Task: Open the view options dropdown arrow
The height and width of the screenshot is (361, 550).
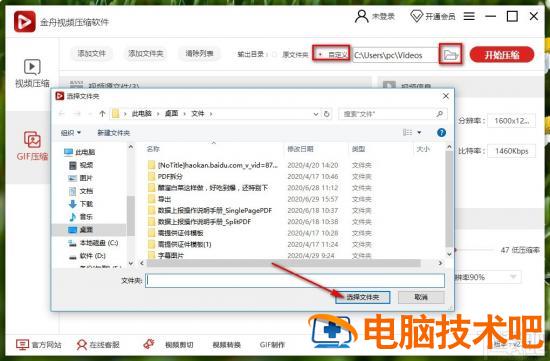Action: pos(419,132)
